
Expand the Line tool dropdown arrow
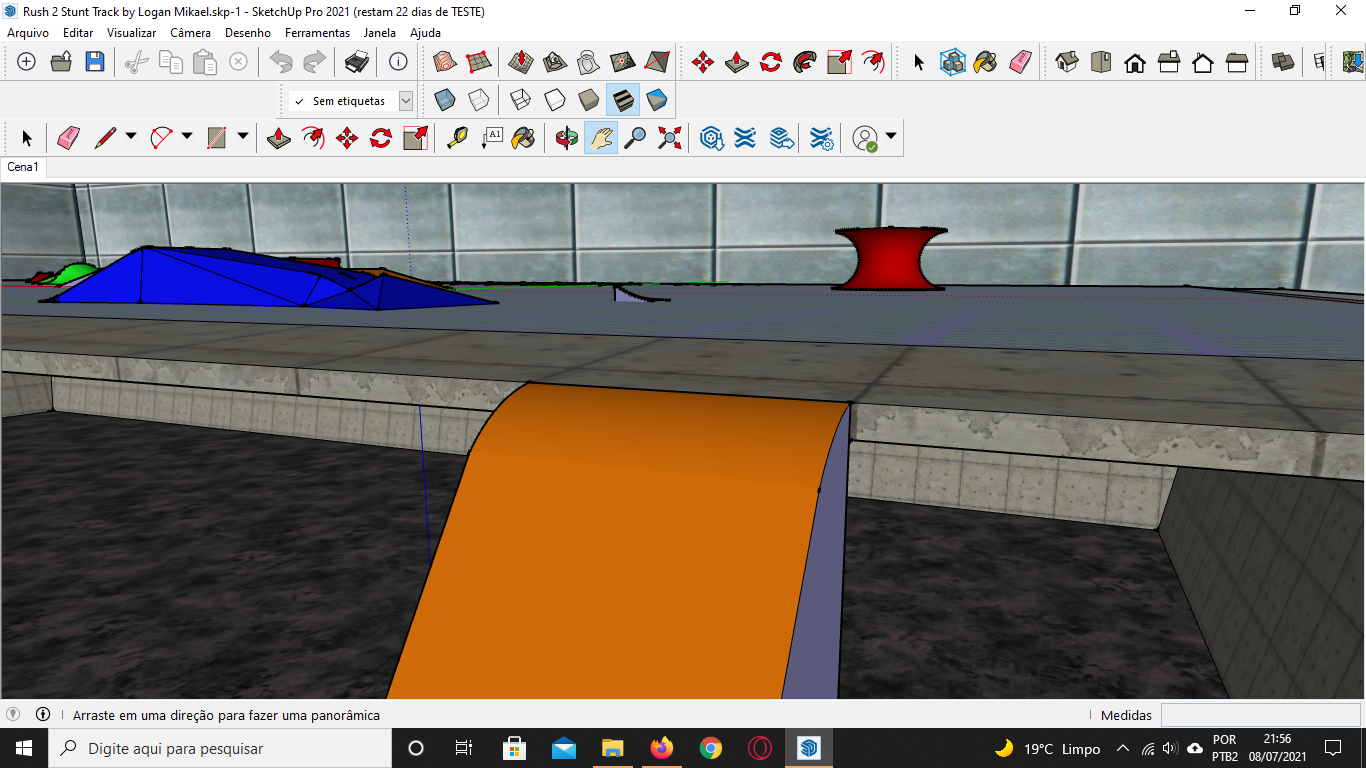tap(131, 136)
